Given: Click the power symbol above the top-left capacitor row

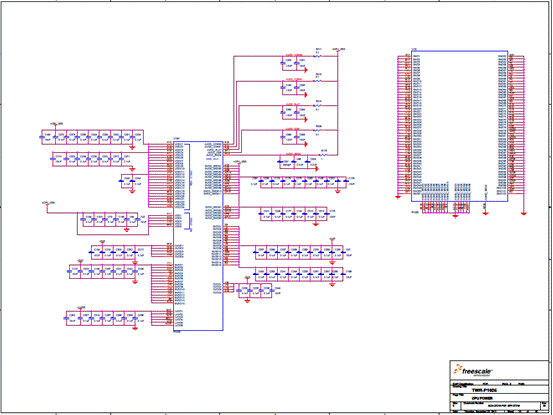Looking at the screenshot, I should 56,126.
